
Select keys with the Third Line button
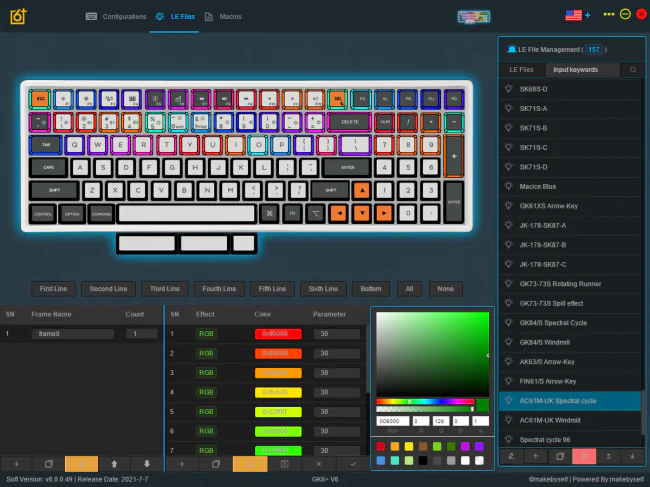tap(165, 288)
